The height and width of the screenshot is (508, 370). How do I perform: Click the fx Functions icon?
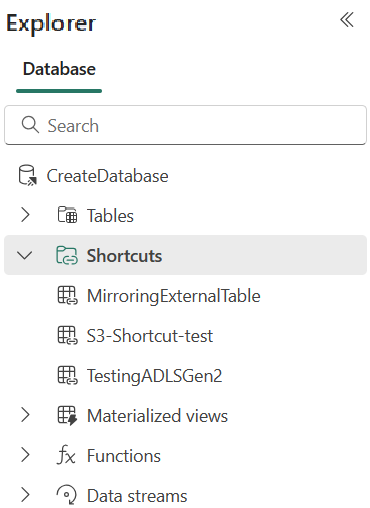point(66,455)
